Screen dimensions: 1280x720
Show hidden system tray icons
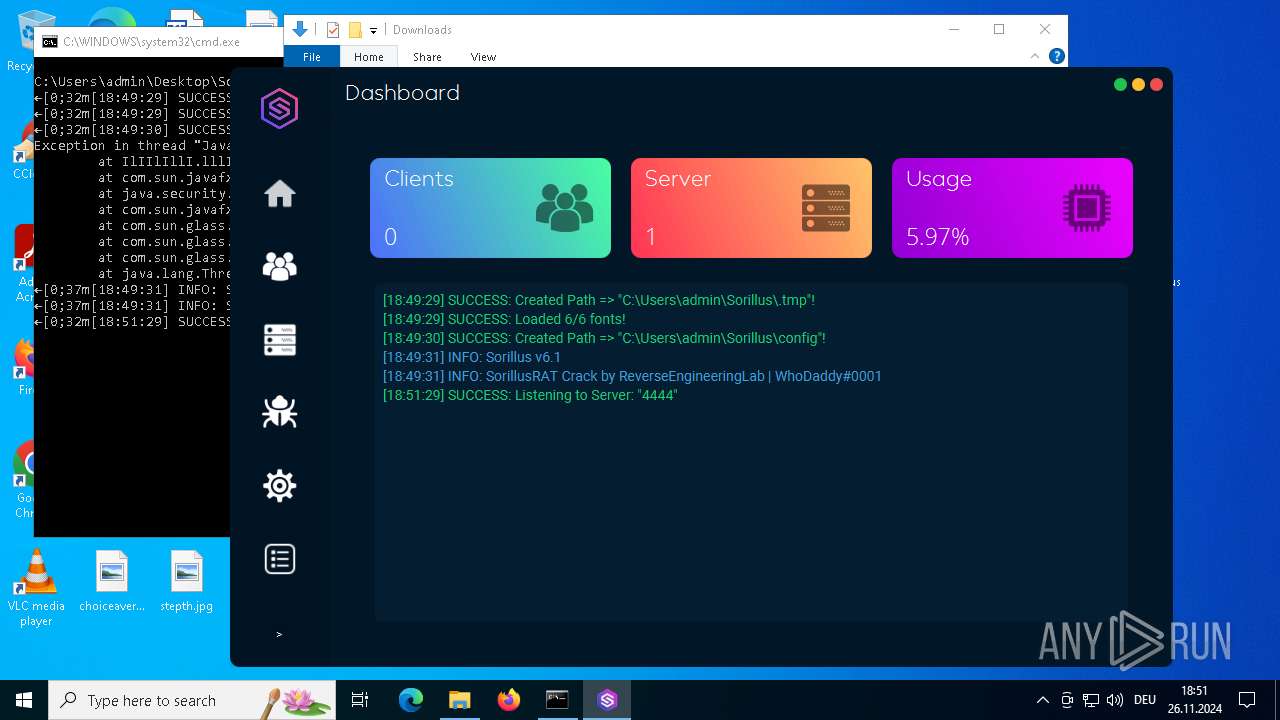click(1043, 700)
